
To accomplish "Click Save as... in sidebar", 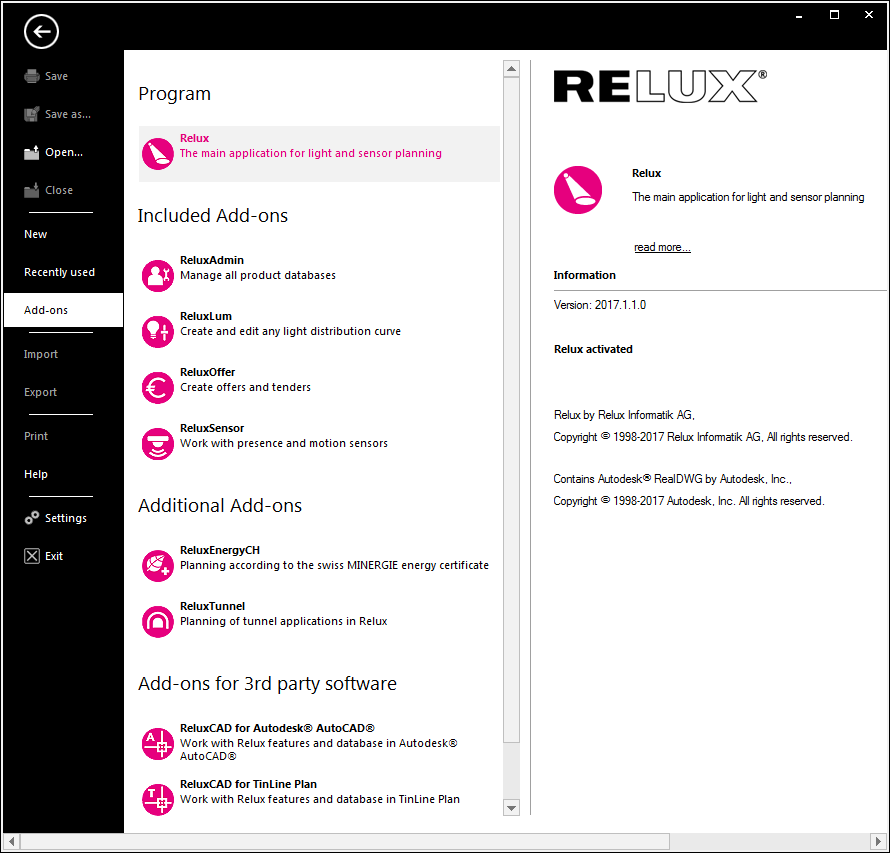I will (x=68, y=114).
